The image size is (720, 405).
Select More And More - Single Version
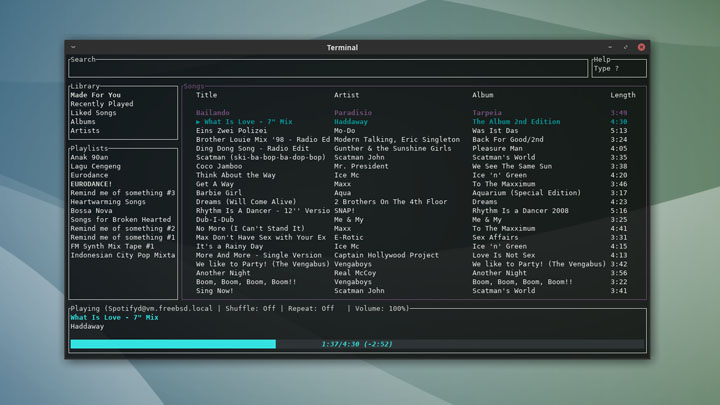coord(259,255)
